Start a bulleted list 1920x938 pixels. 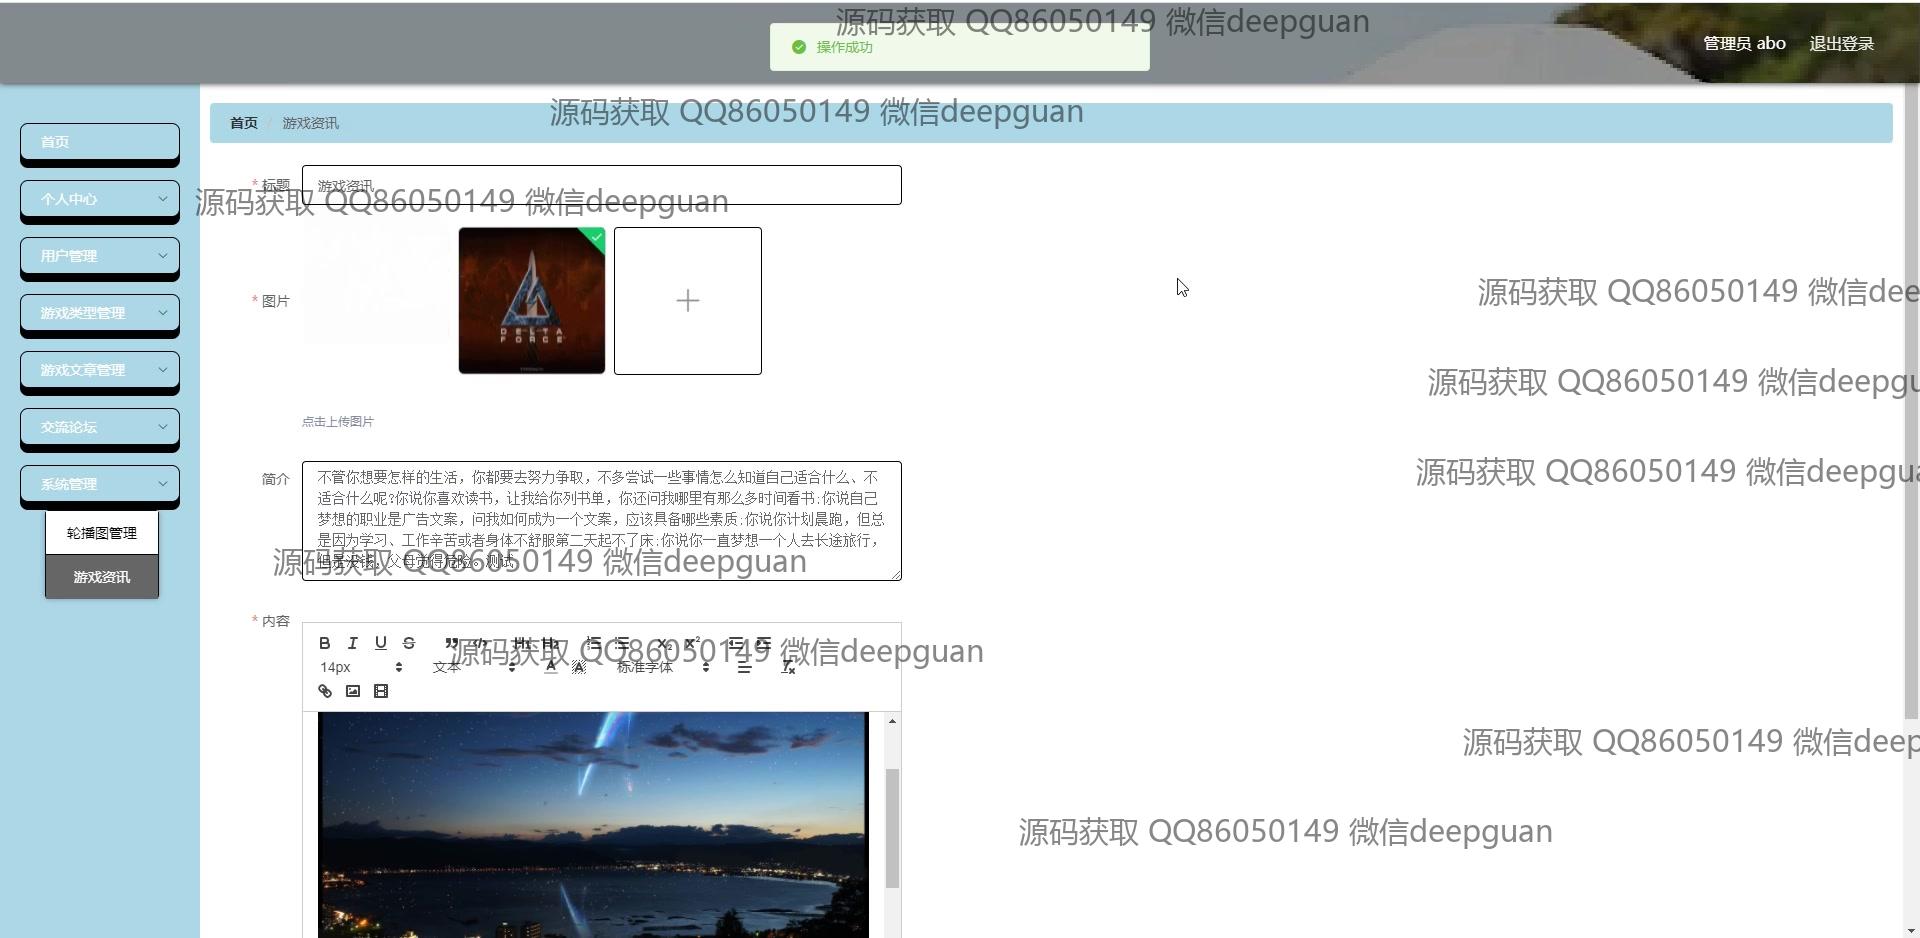tap(621, 643)
